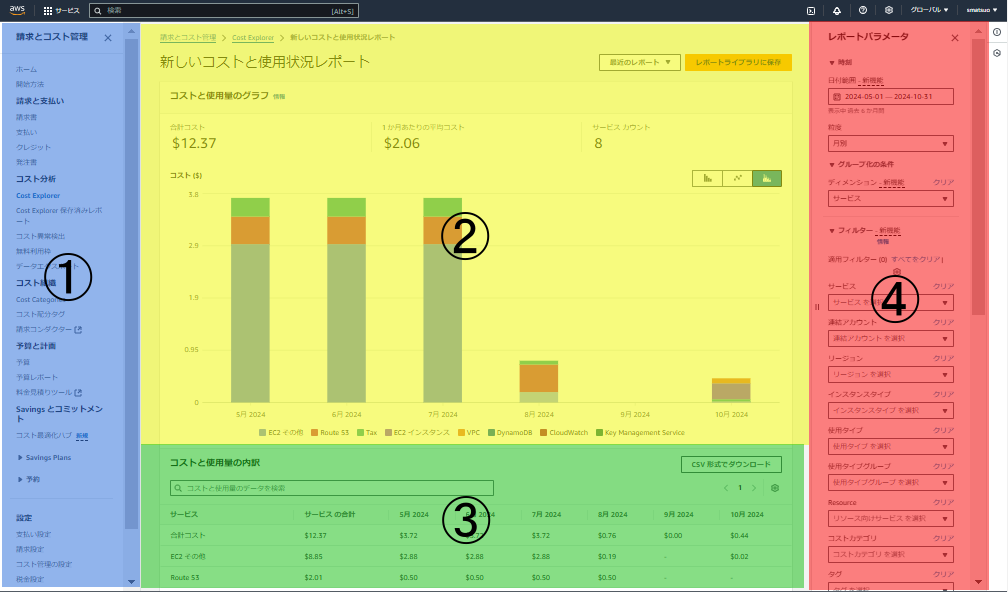Image resolution: width=1008 pixels, height=592 pixels.
Task: Open the help question mark icon
Action: tap(863, 10)
